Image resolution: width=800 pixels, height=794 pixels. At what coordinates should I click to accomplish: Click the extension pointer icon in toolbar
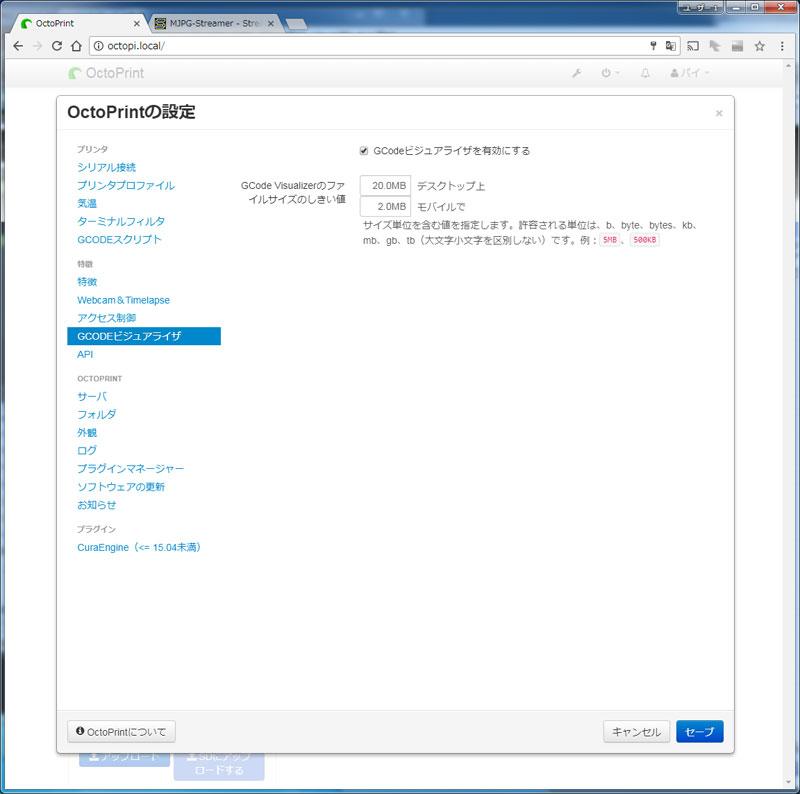(x=715, y=46)
